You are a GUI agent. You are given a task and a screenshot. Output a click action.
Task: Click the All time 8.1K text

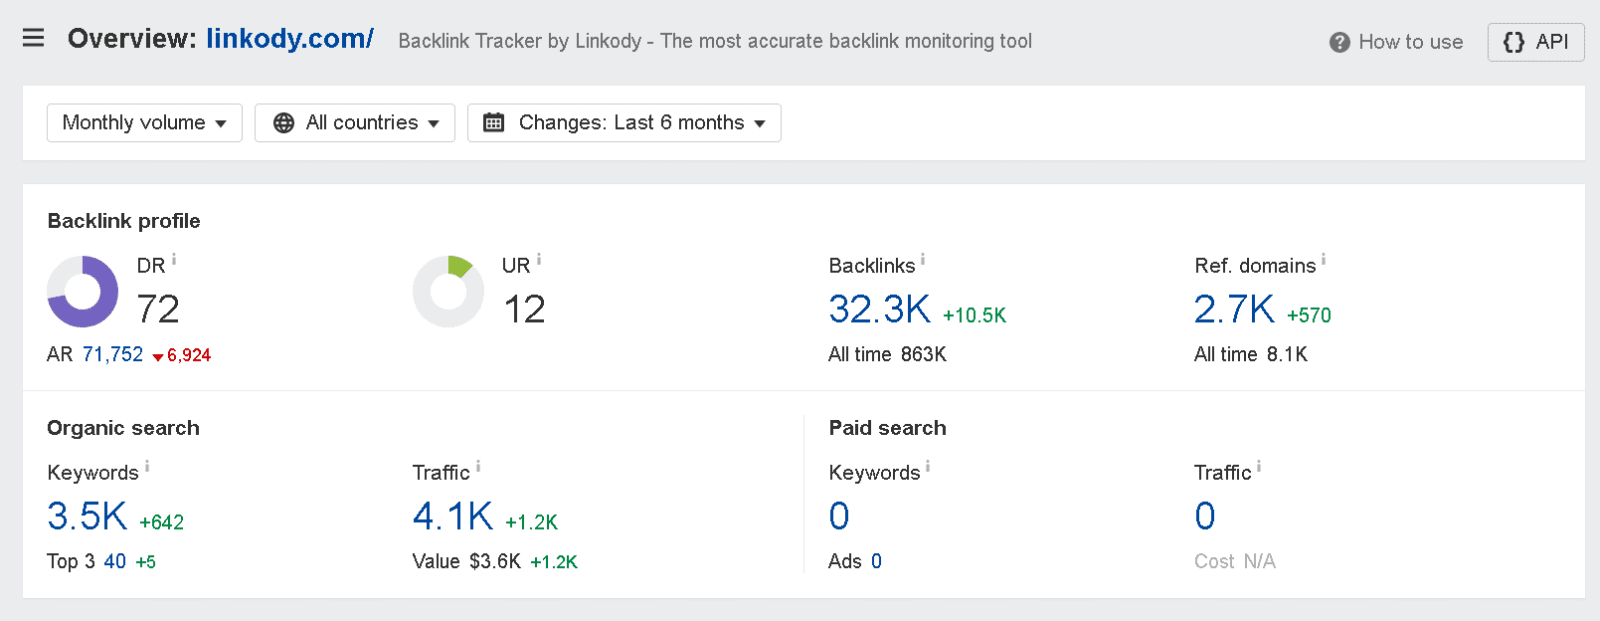pos(1251,355)
